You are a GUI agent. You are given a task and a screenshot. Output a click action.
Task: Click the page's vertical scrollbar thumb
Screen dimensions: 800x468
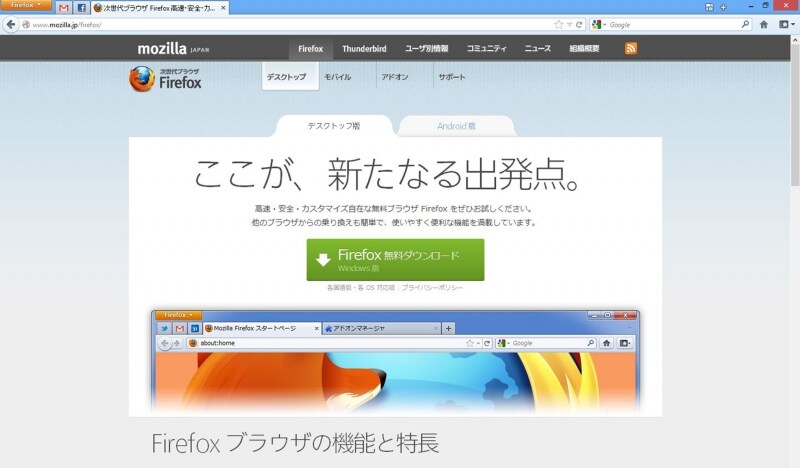click(795, 115)
